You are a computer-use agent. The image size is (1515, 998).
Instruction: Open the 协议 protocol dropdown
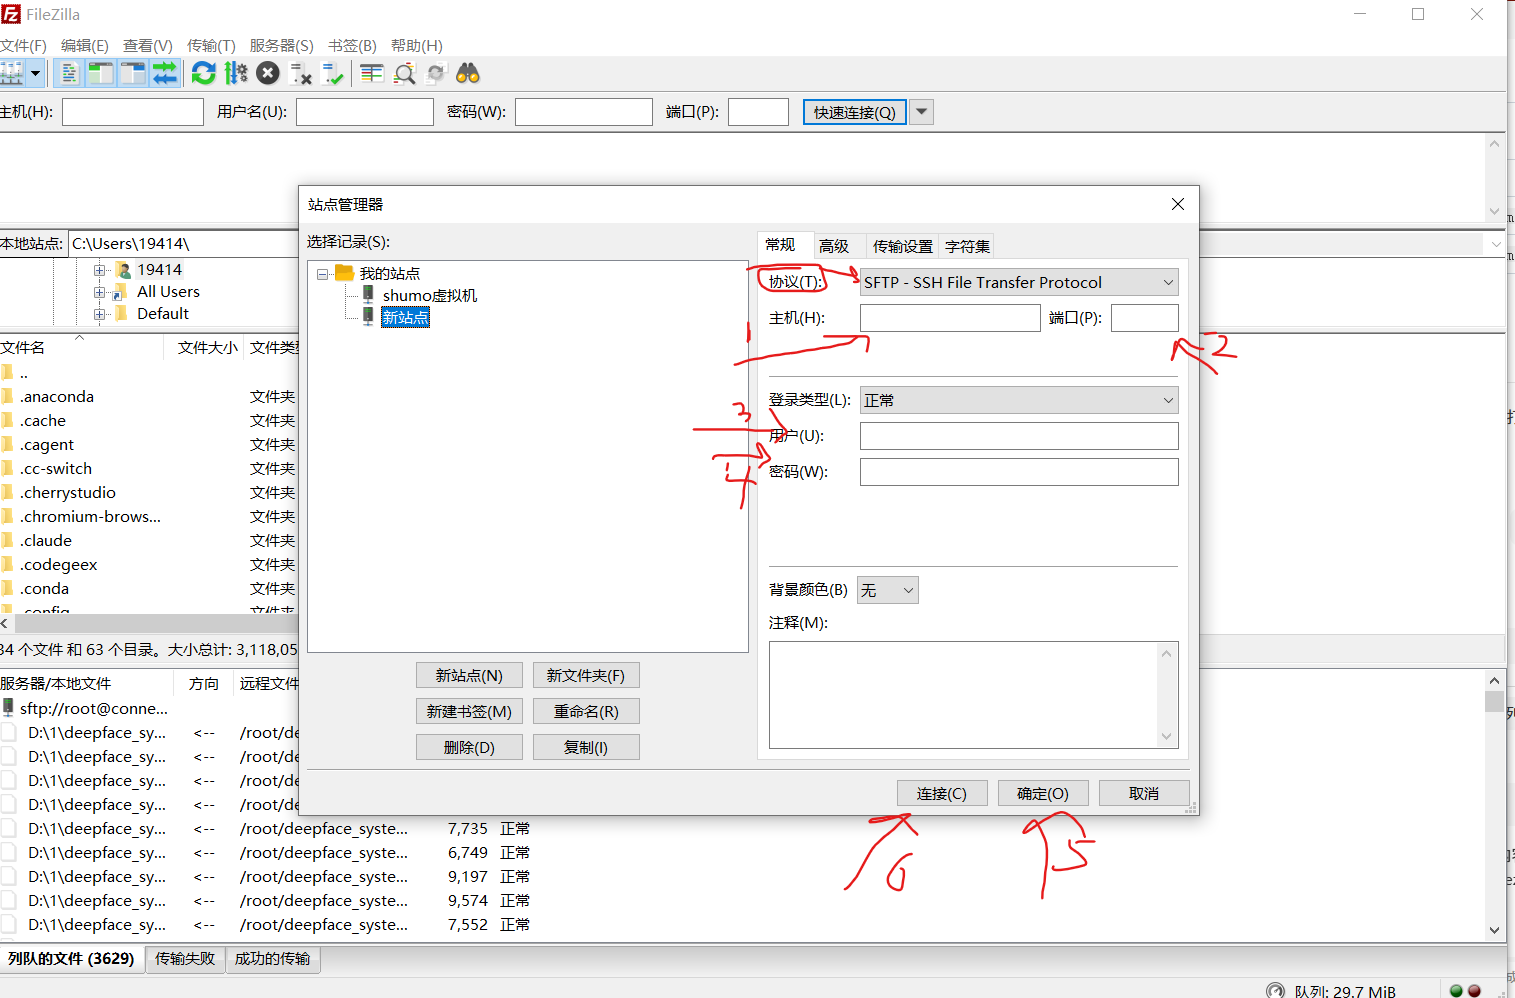coord(1019,282)
